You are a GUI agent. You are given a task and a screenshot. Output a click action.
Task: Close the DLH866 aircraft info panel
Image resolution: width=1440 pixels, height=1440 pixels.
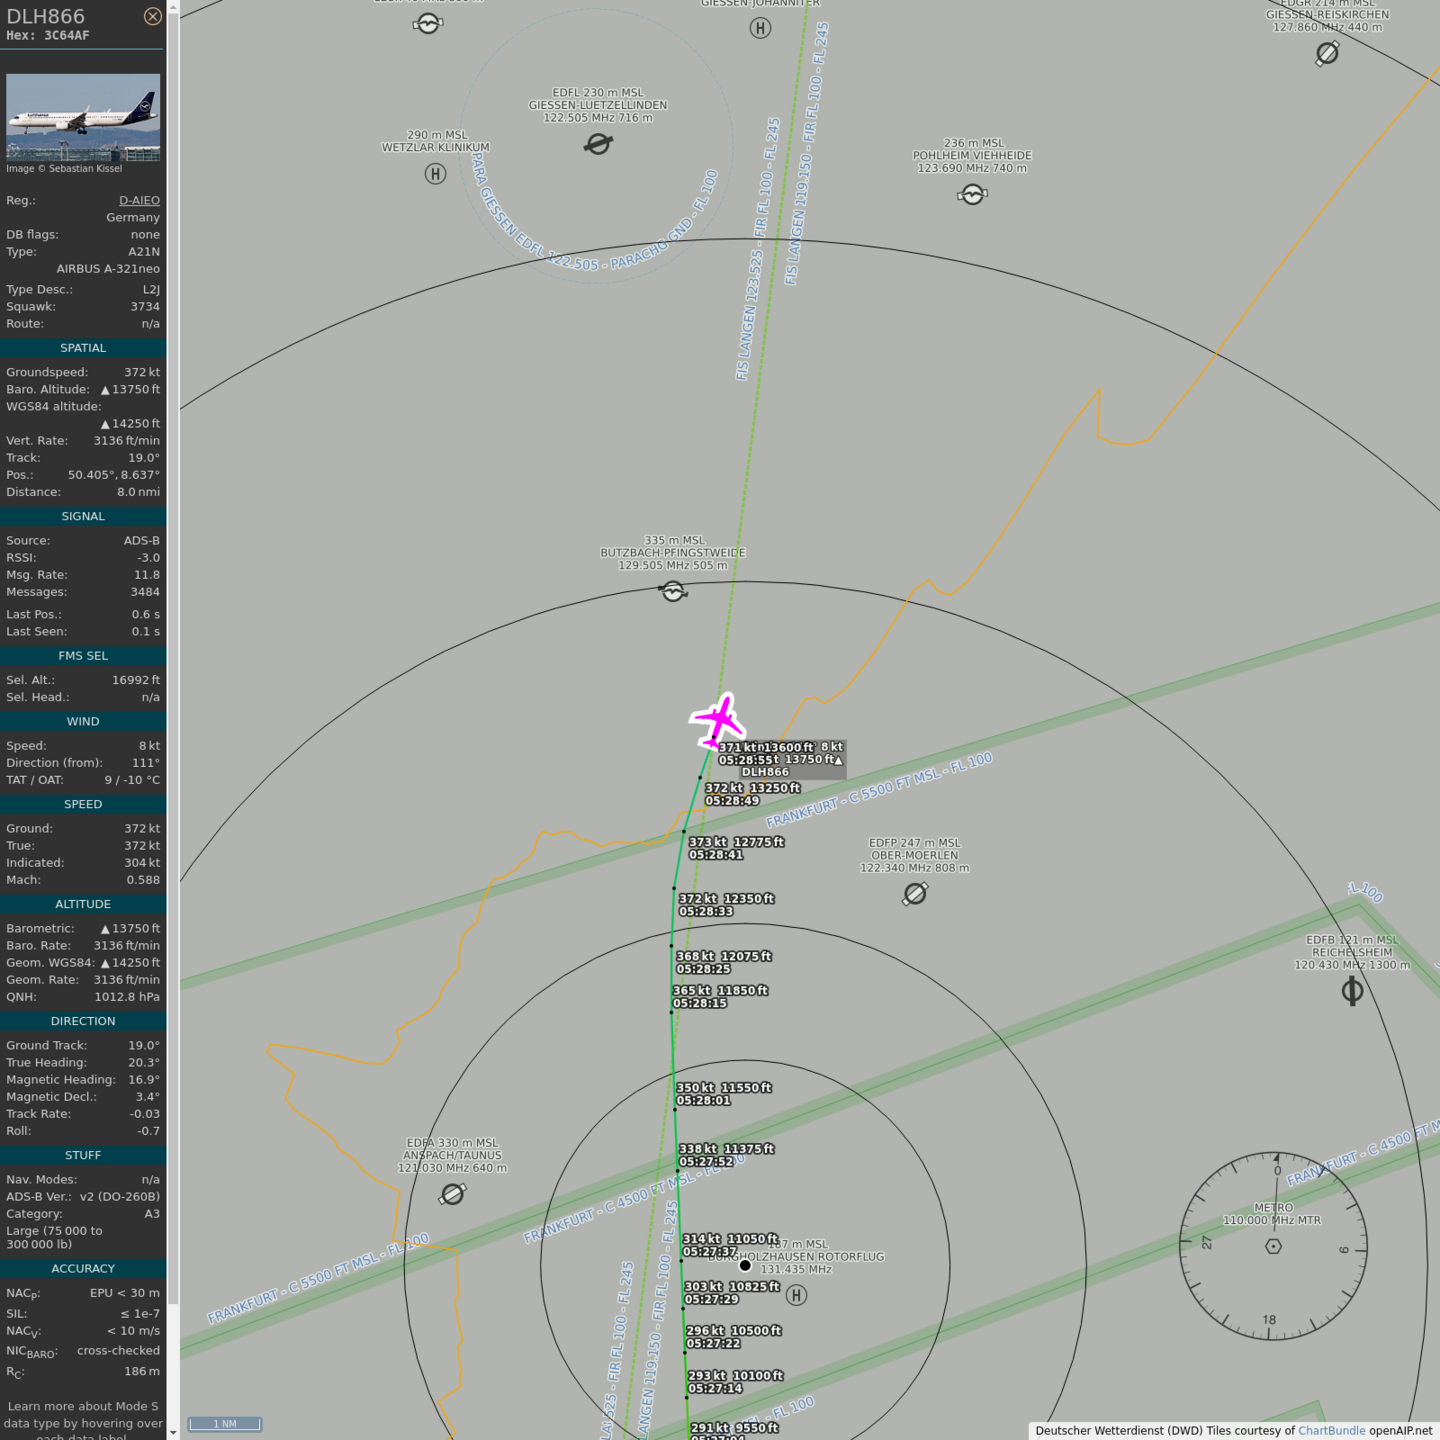coord(152,16)
